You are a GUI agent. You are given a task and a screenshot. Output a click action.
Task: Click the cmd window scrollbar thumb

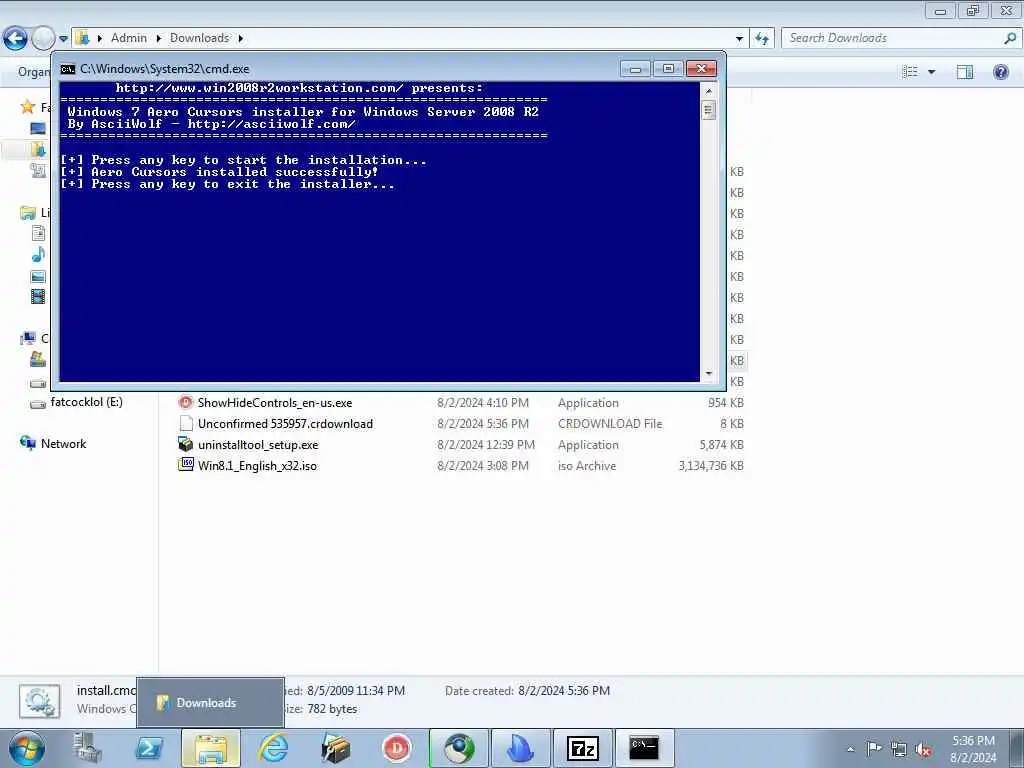pos(709,110)
